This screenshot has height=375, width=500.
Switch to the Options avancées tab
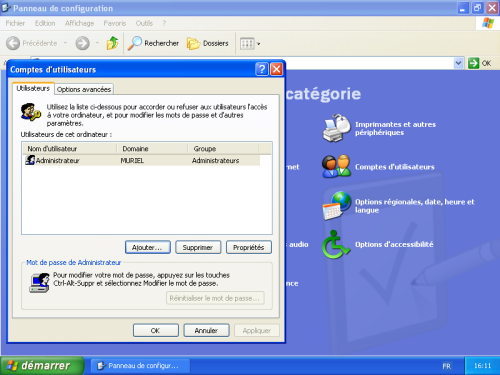pos(84,89)
